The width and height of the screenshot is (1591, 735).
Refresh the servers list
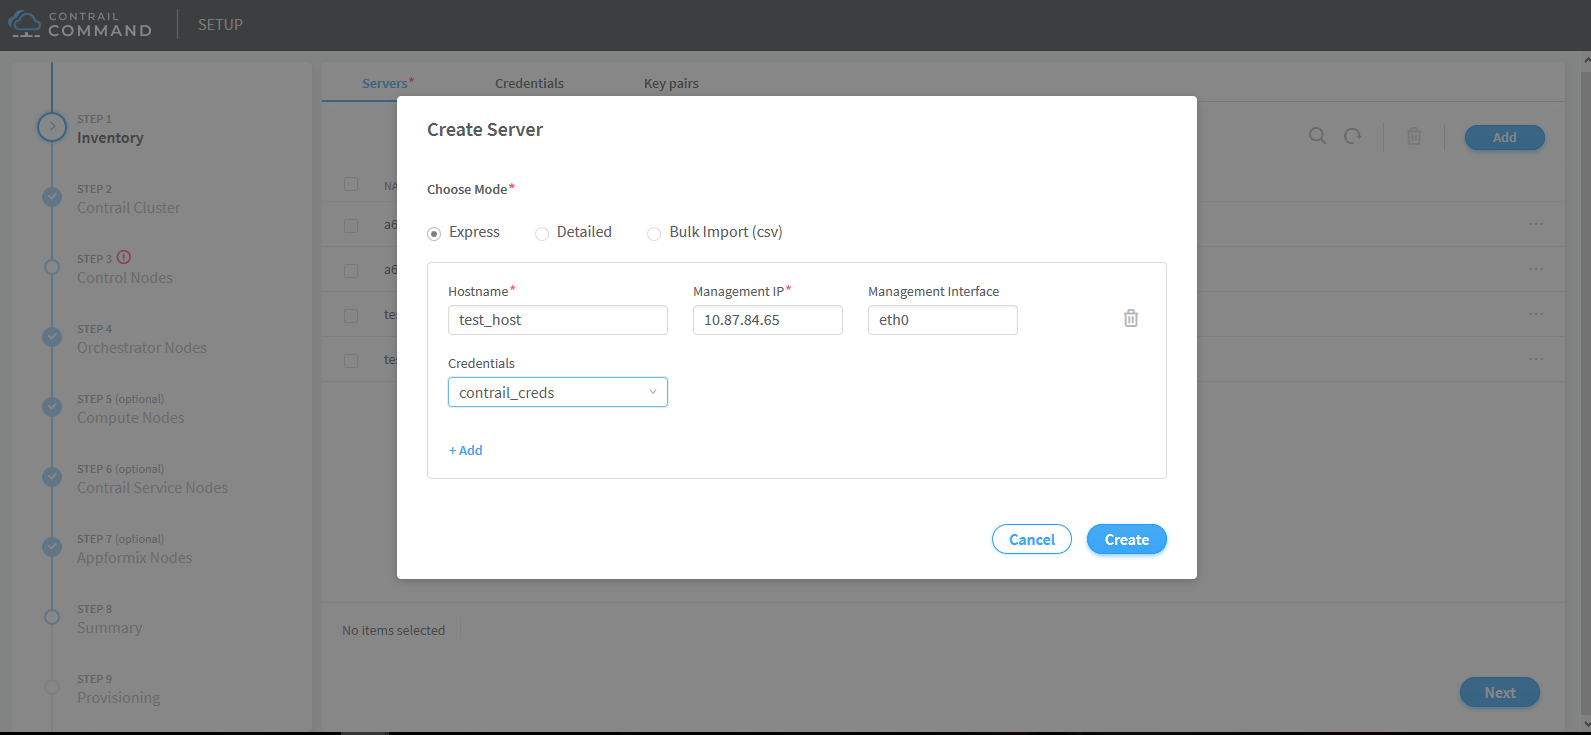1353,136
